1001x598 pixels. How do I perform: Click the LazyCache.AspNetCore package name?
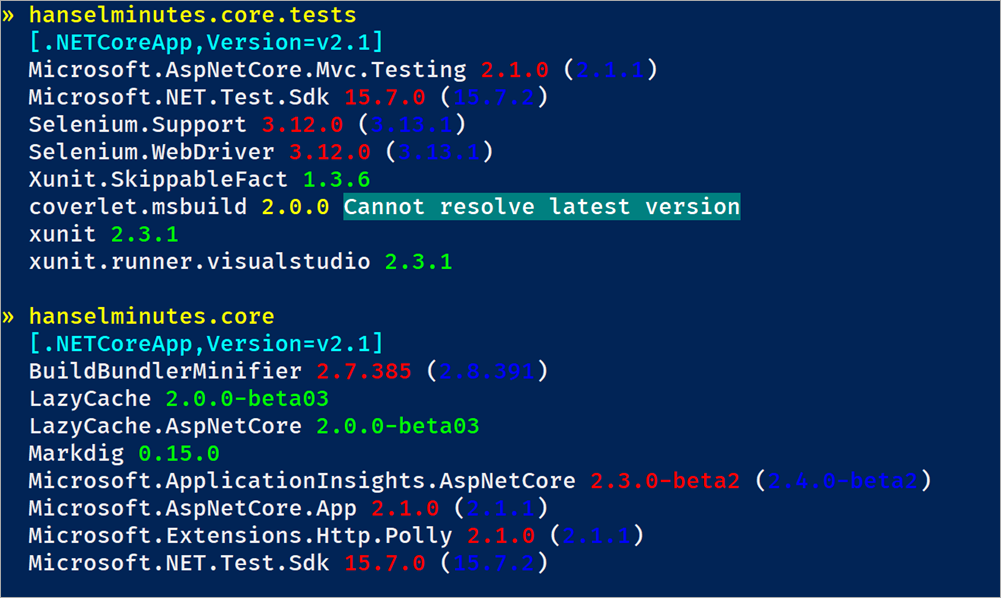coord(165,426)
